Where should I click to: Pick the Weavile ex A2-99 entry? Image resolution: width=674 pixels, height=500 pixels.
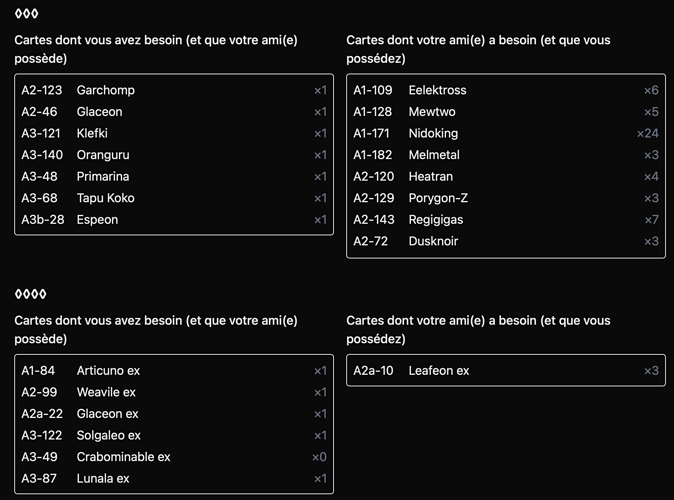[x=174, y=393]
